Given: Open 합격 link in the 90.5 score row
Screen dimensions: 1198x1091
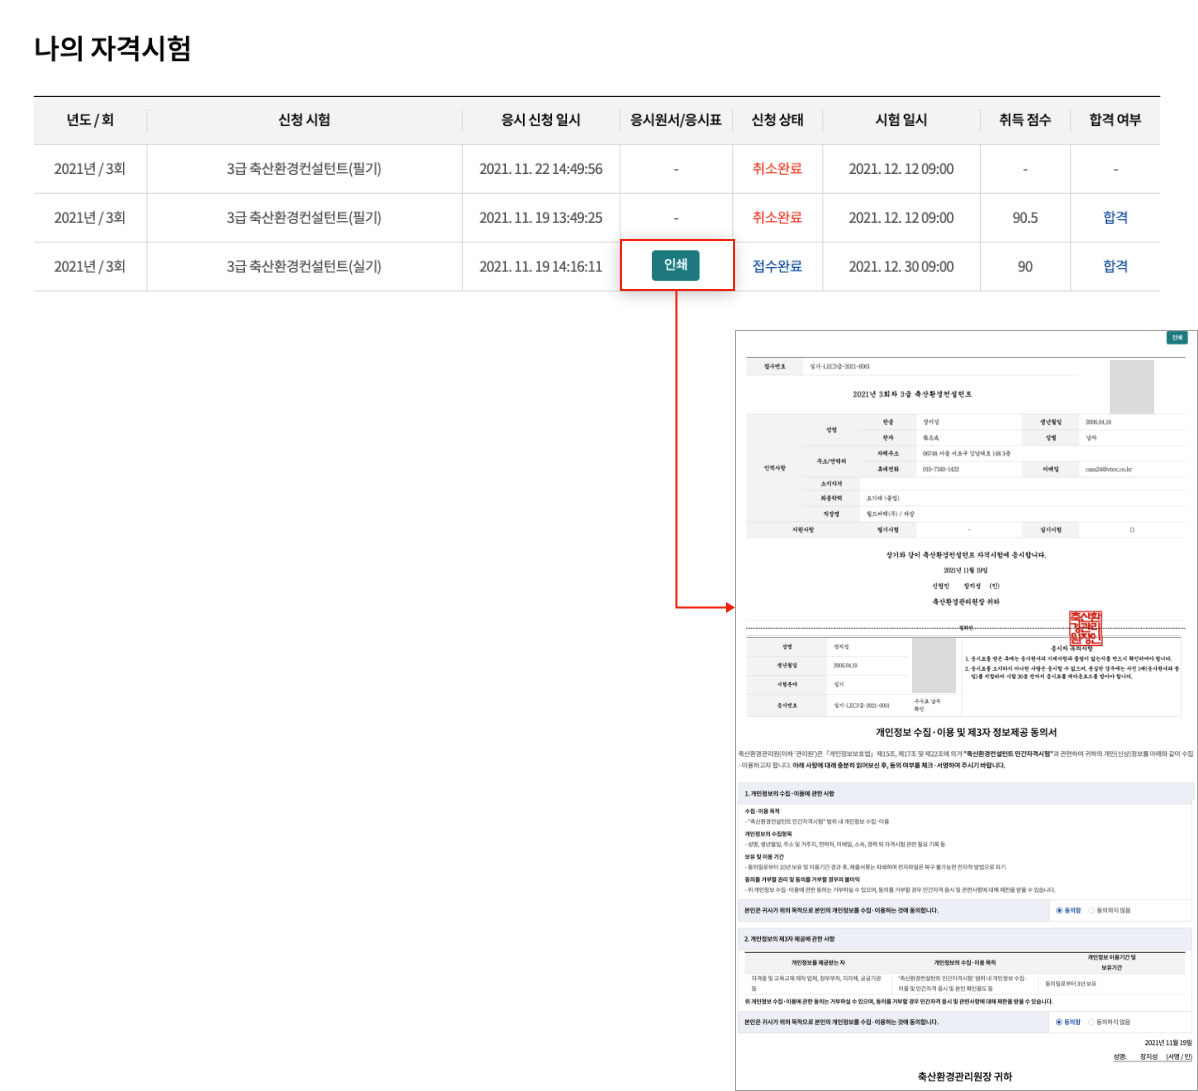Looking at the screenshot, I should pyautogui.click(x=1115, y=217).
